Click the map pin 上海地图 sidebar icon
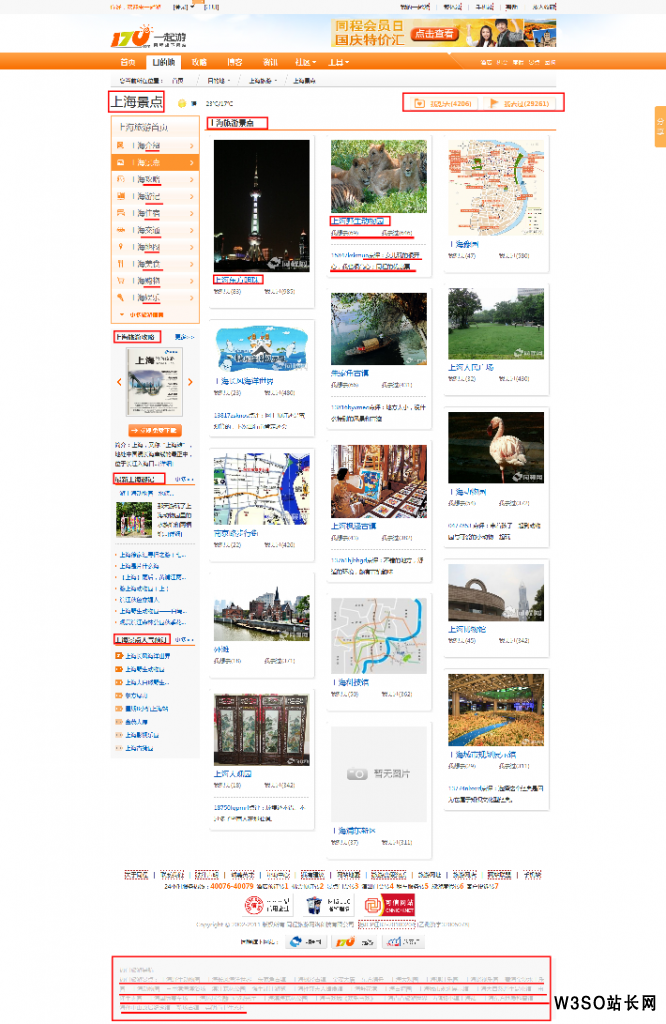The width and height of the screenshot is (666, 1024). point(120,247)
